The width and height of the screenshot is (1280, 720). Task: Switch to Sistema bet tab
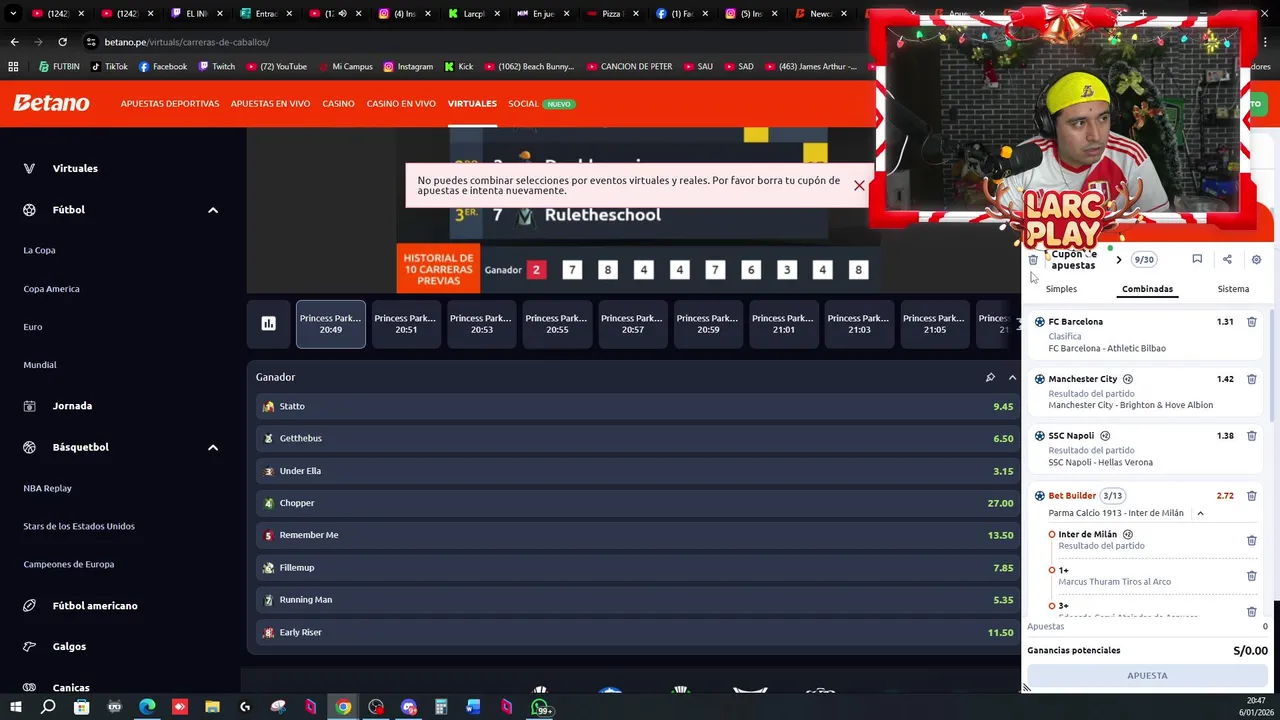[x=1233, y=289]
